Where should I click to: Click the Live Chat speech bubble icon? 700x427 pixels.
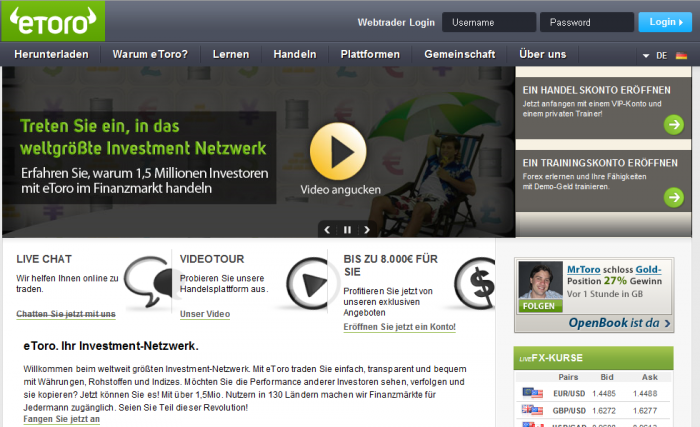pos(148,282)
